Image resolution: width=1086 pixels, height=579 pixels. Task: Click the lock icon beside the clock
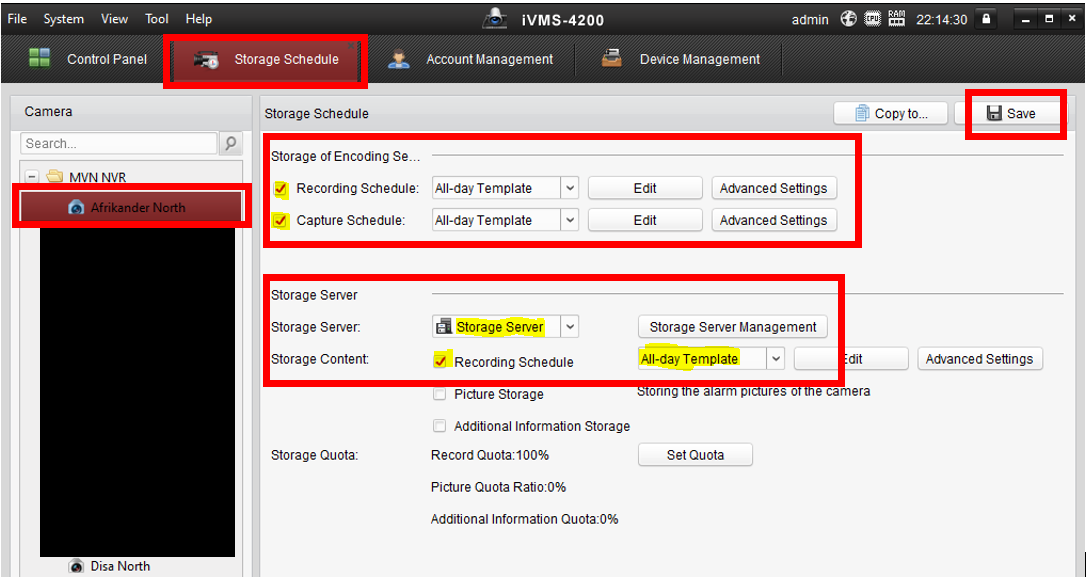(986, 19)
